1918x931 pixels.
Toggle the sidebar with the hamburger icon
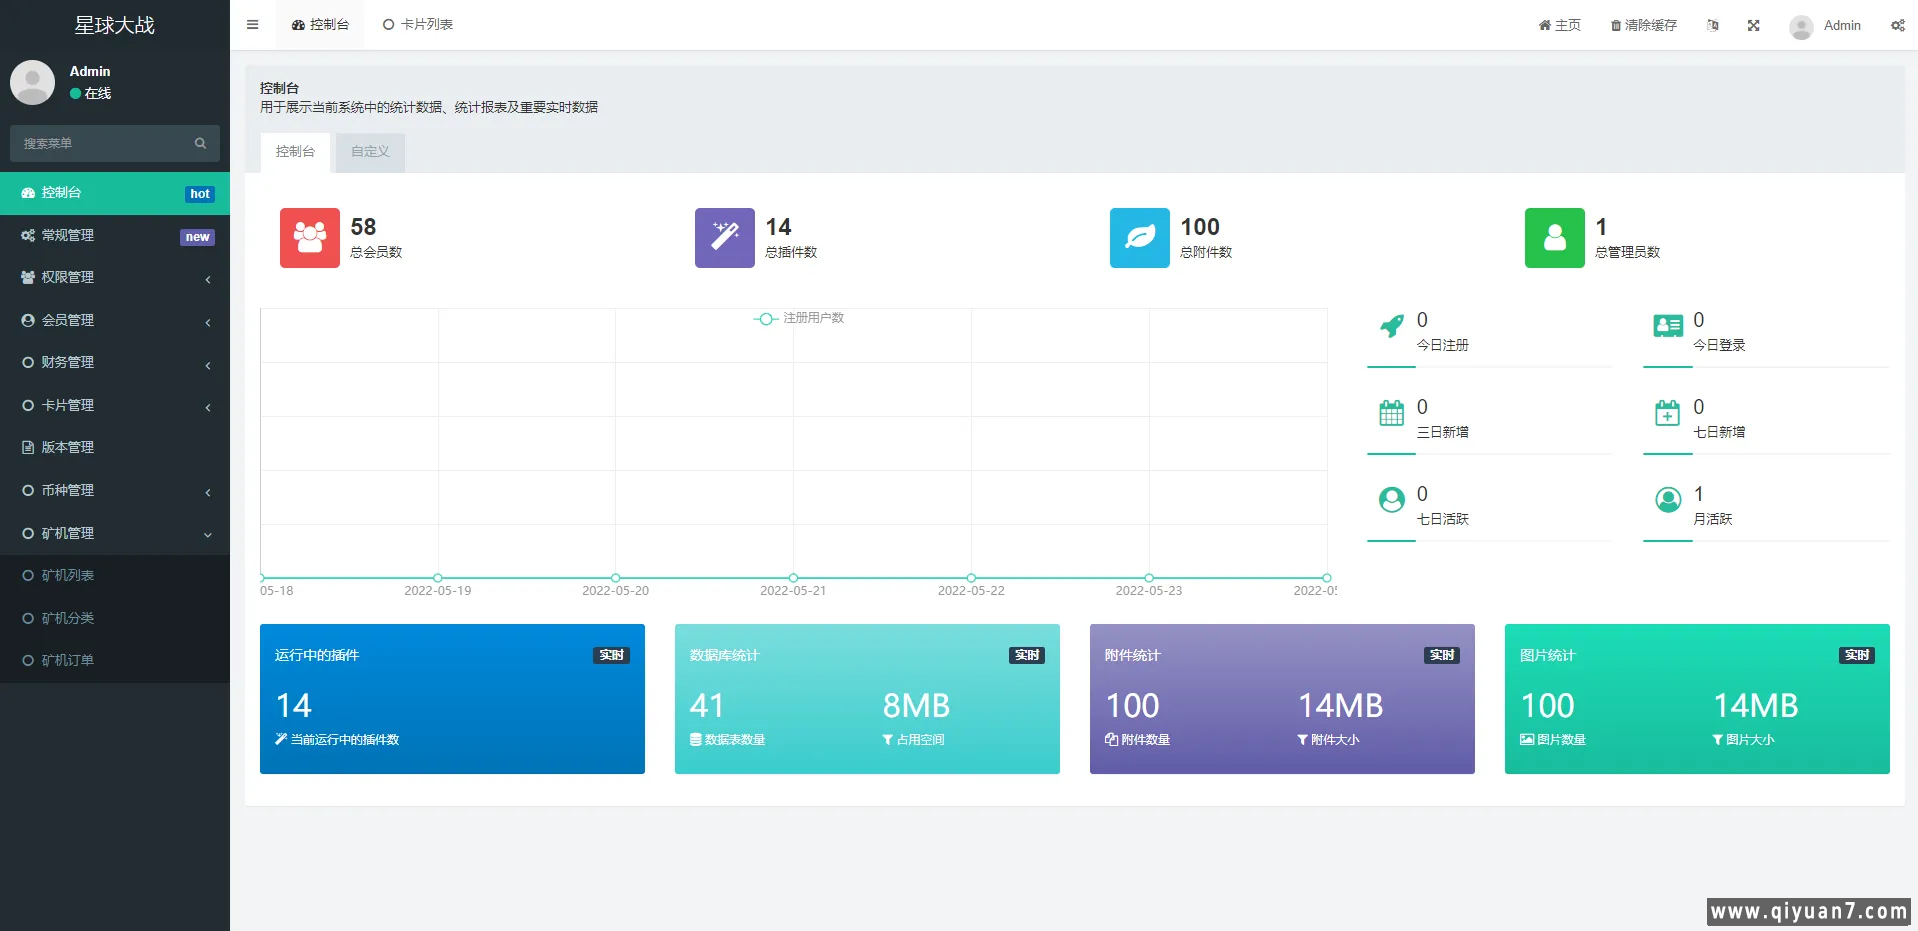coord(252,24)
